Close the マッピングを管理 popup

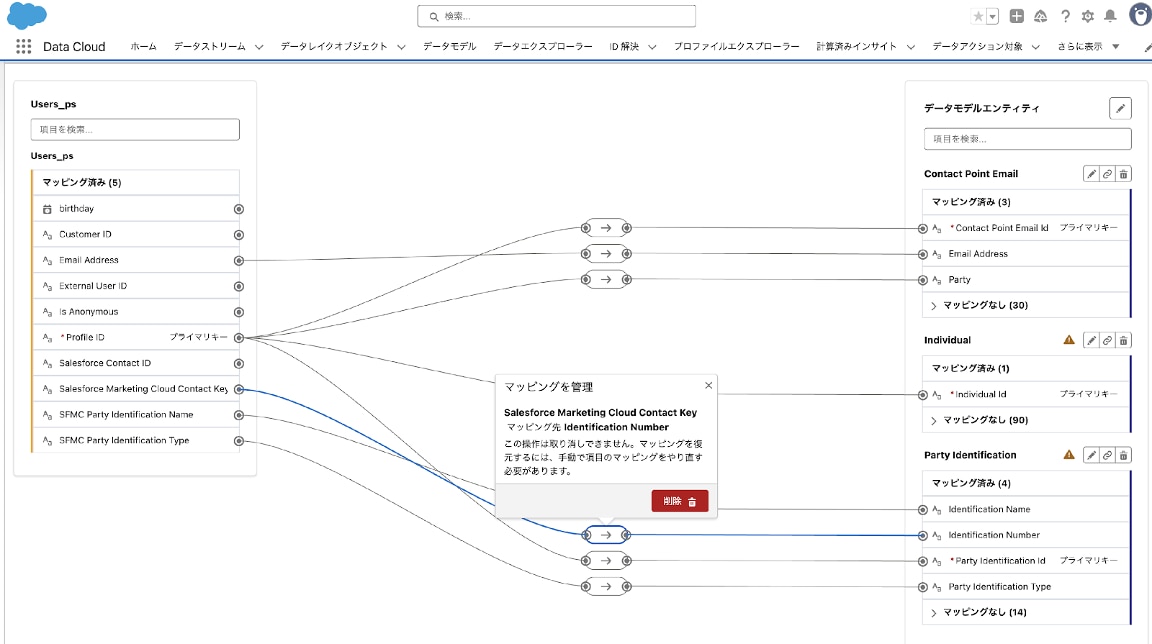(x=709, y=385)
